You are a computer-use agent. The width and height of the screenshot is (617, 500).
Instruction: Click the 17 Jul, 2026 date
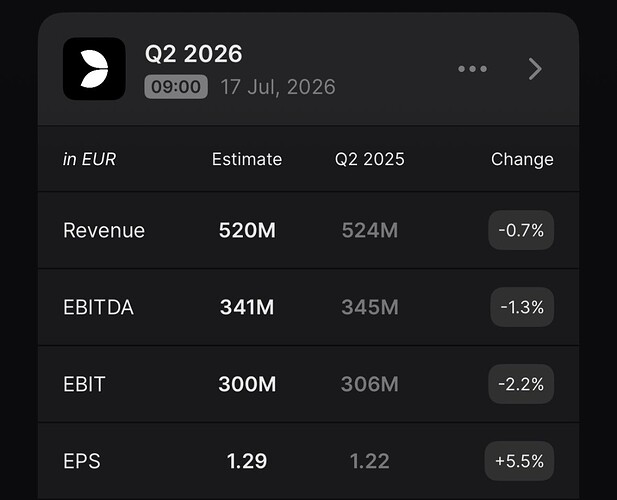[278, 87]
